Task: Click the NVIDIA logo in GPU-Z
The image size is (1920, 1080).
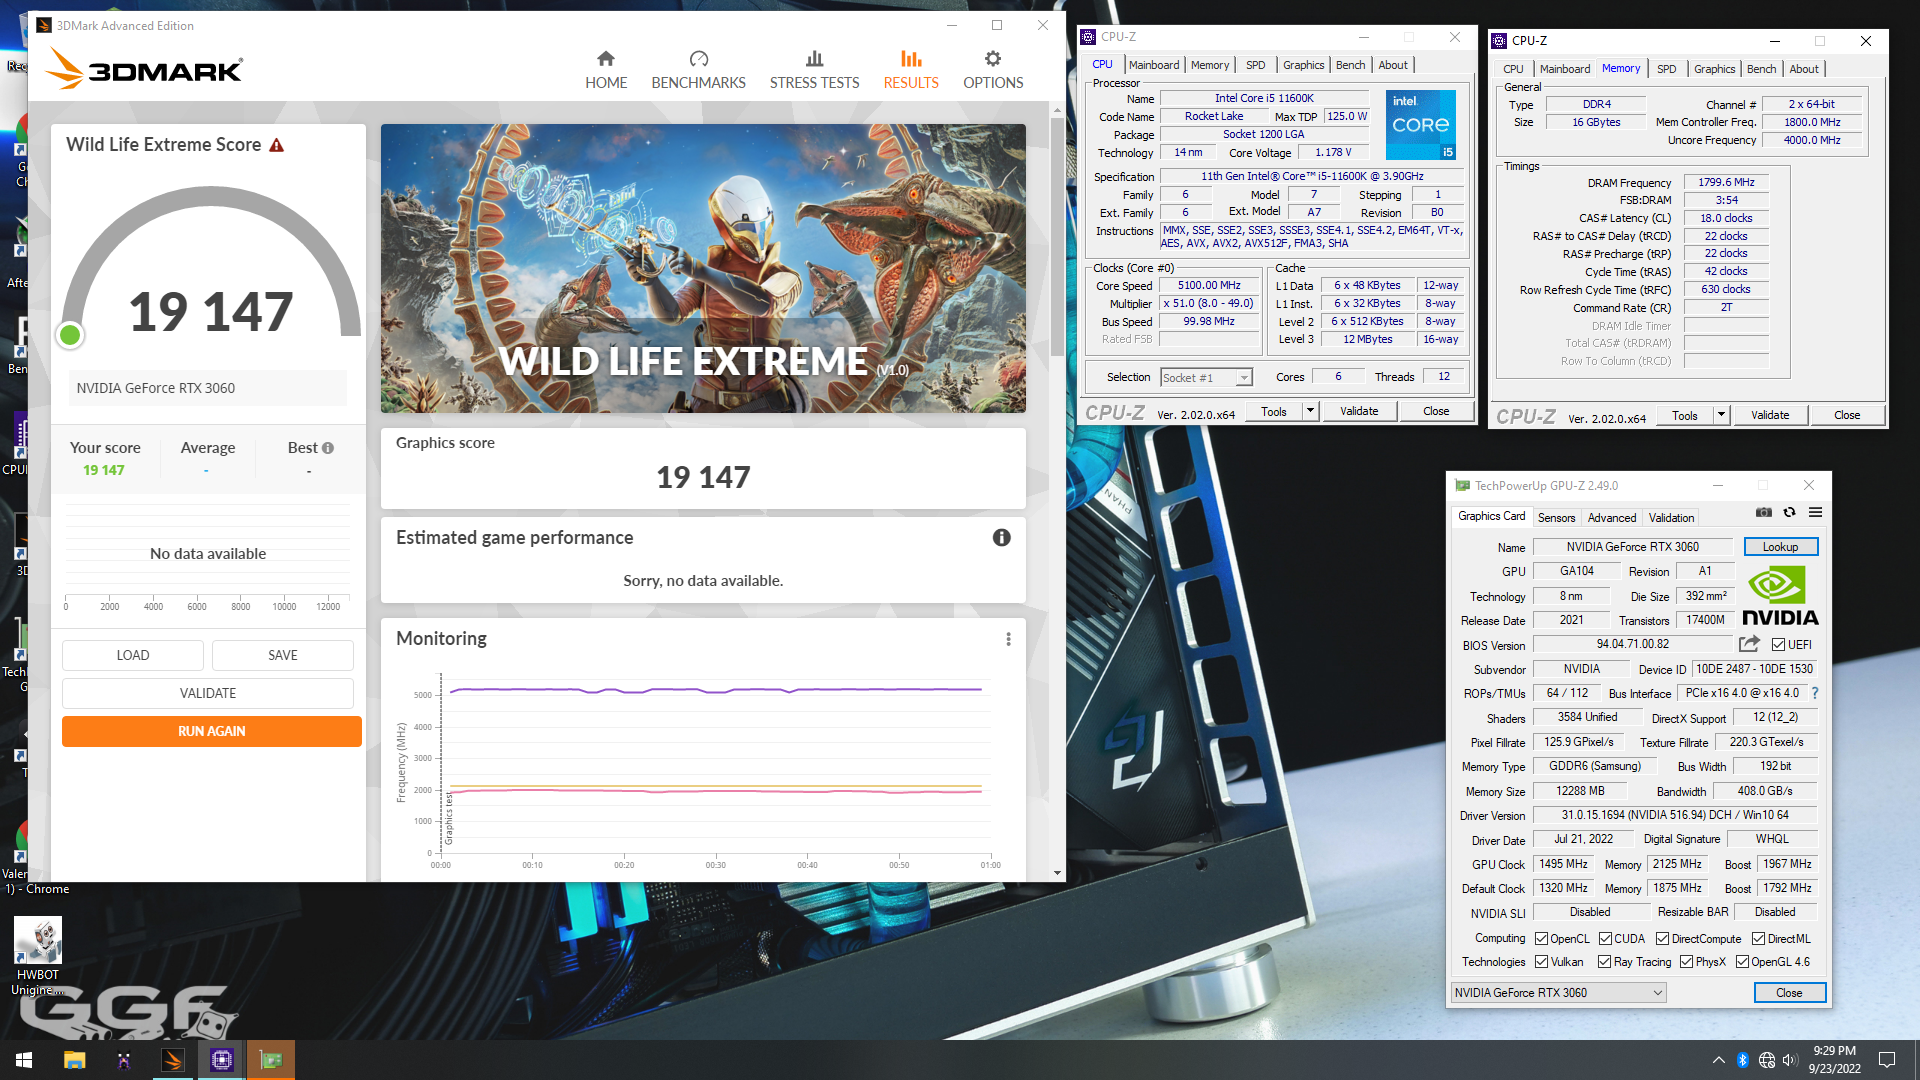Action: 1780,596
